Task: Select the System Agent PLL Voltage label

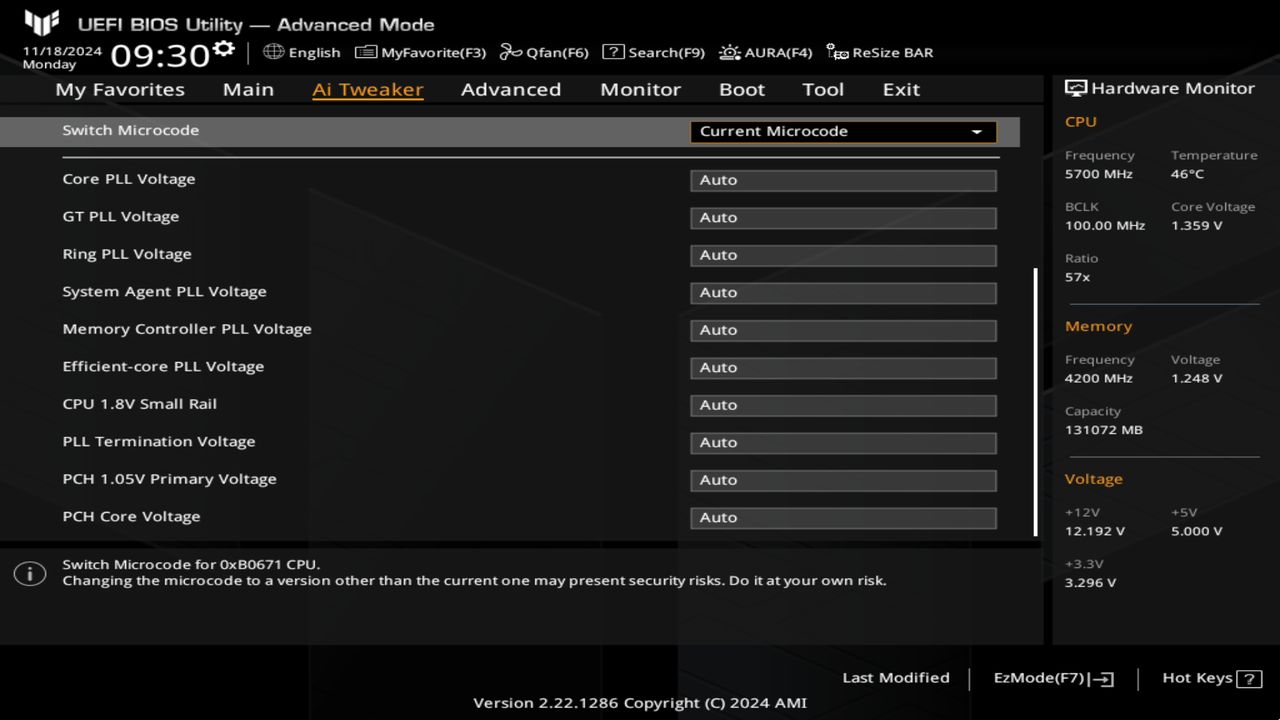Action: tap(164, 291)
